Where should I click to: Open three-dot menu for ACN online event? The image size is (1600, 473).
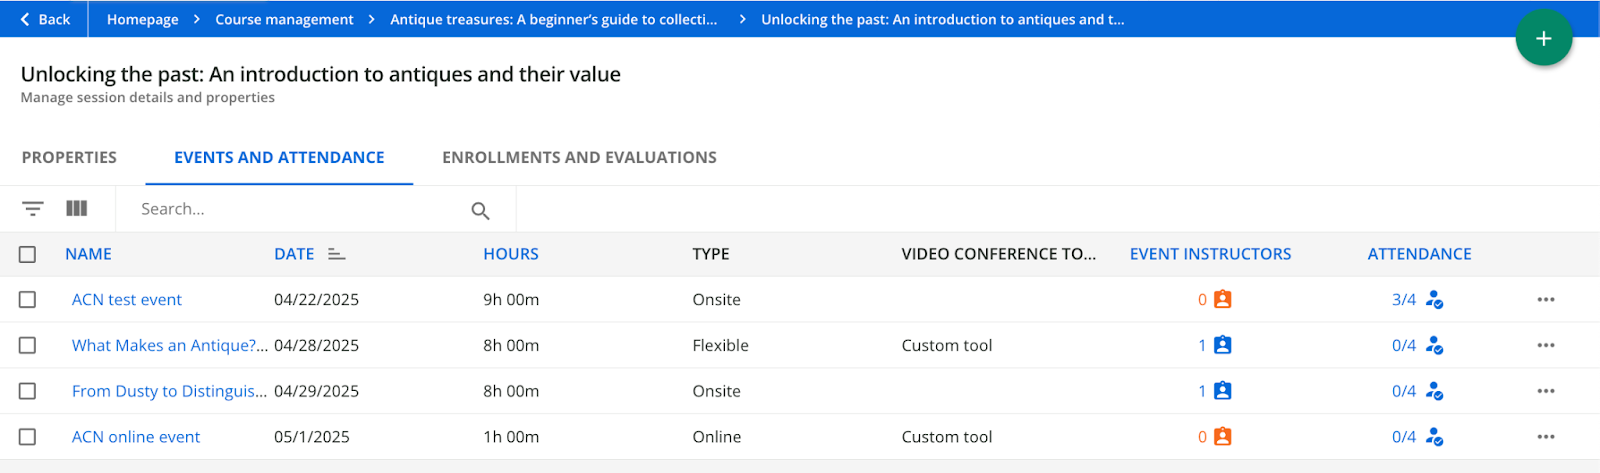click(1545, 437)
